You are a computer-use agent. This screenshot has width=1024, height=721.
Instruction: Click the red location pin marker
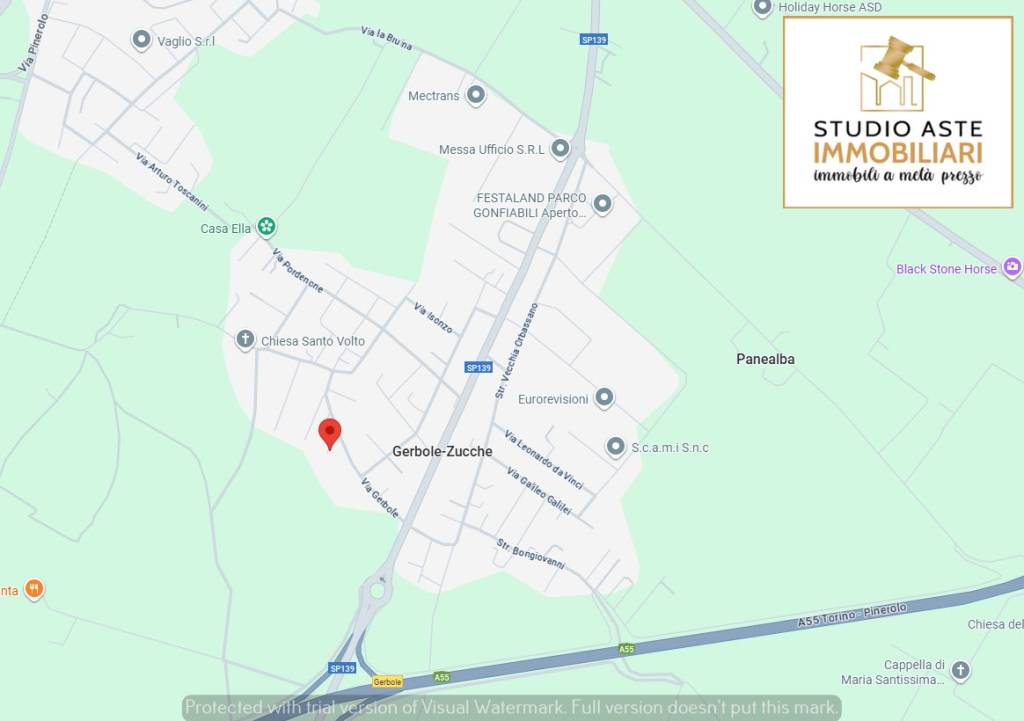click(330, 434)
